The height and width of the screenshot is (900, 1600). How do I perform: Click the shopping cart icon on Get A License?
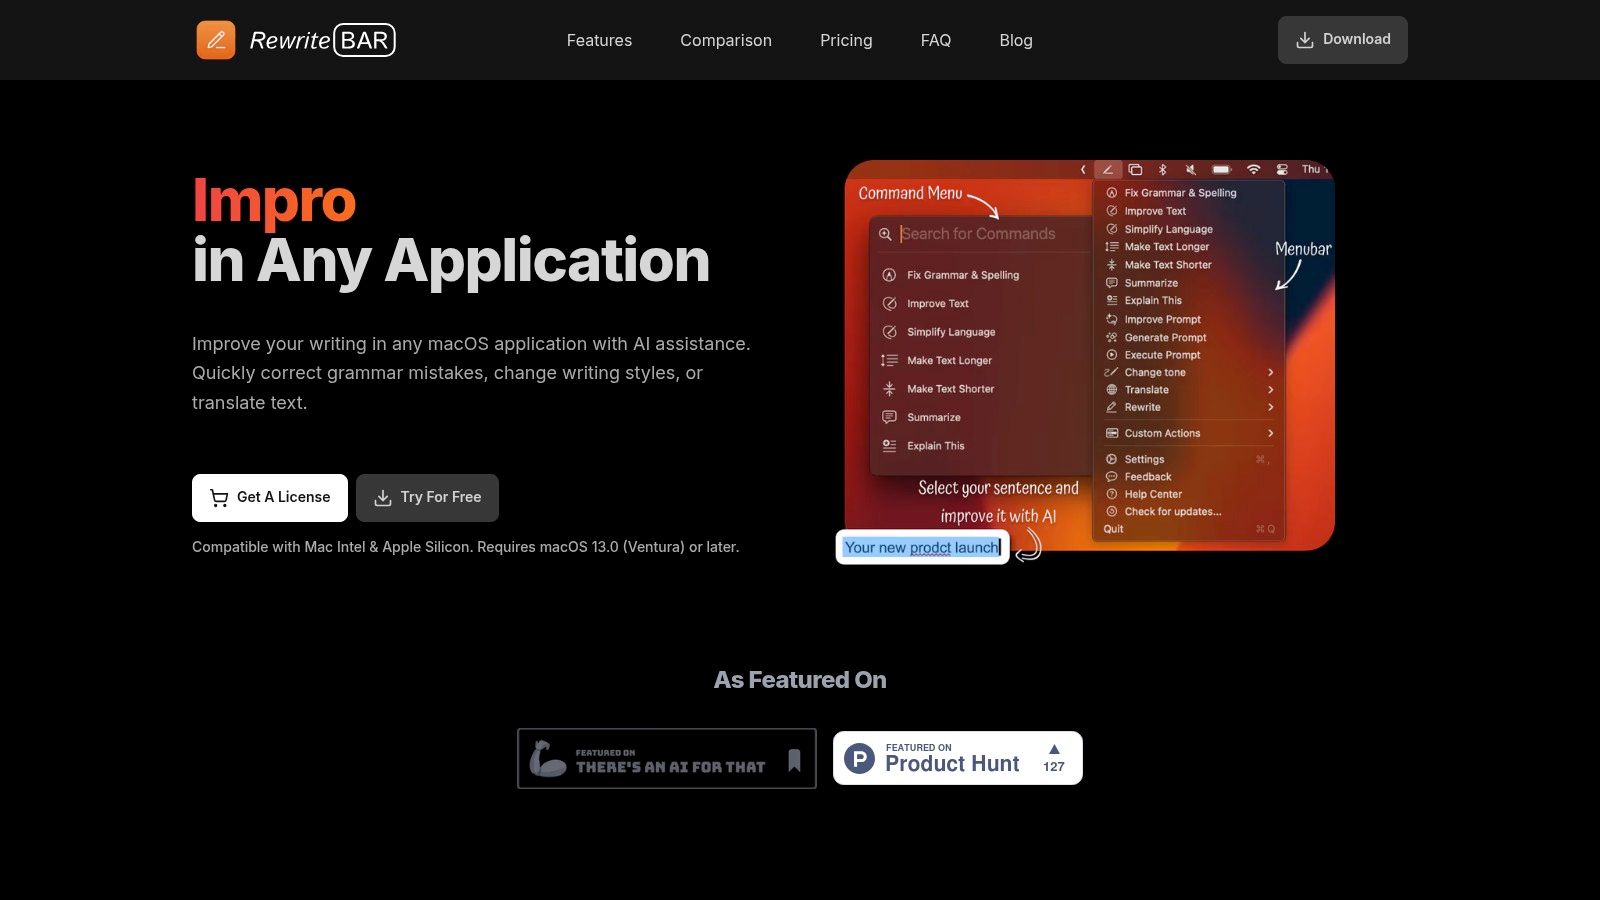click(x=219, y=498)
